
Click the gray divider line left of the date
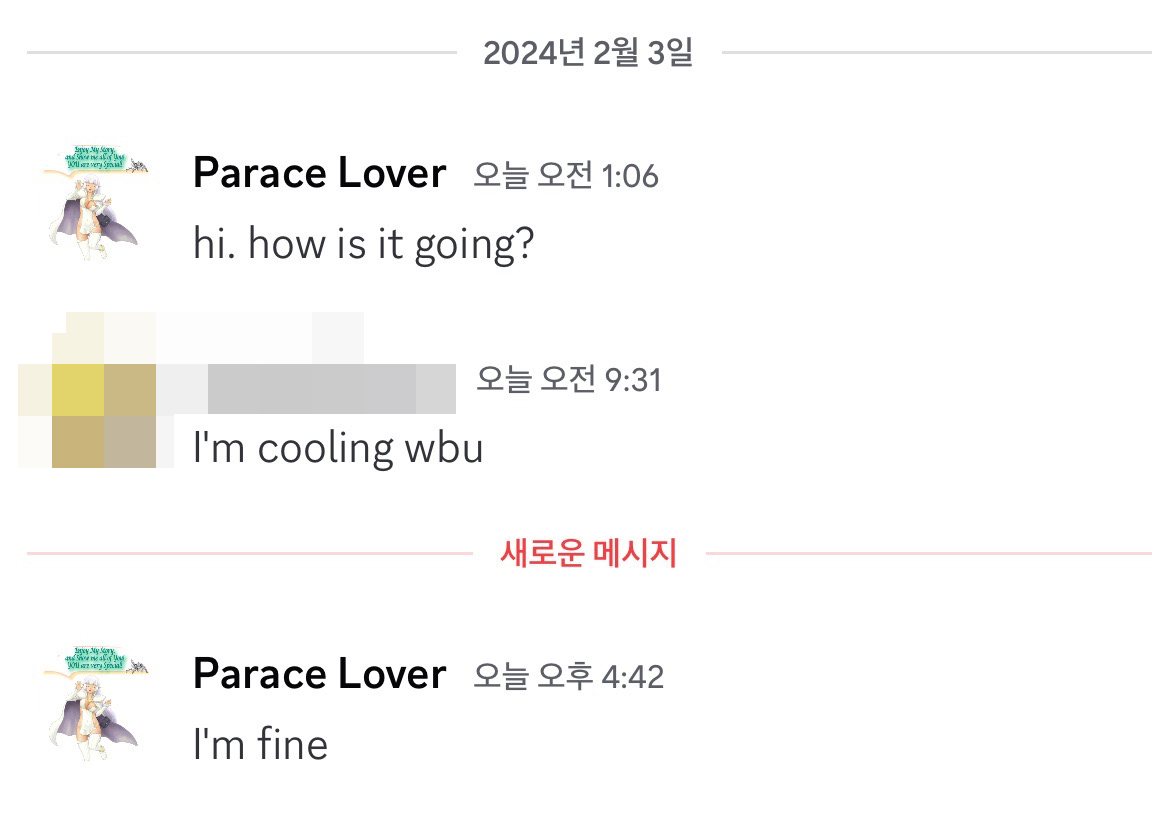click(x=240, y=52)
